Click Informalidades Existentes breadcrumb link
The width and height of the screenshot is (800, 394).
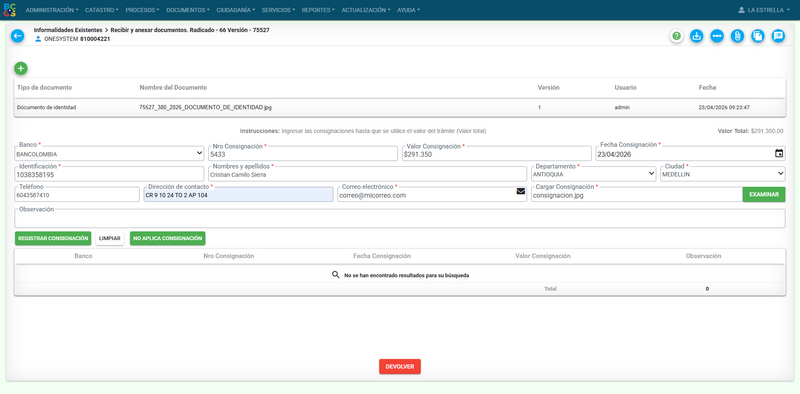click(68, 30)
